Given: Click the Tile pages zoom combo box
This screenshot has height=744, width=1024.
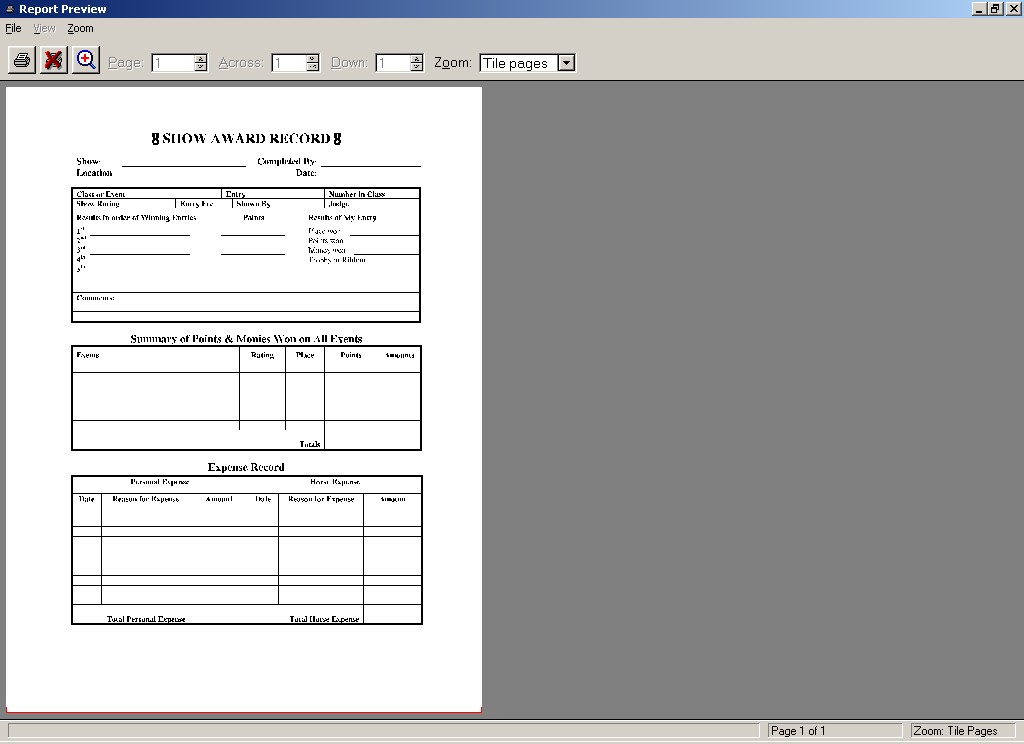Looking at the screenshot, I should coord(516,63).
